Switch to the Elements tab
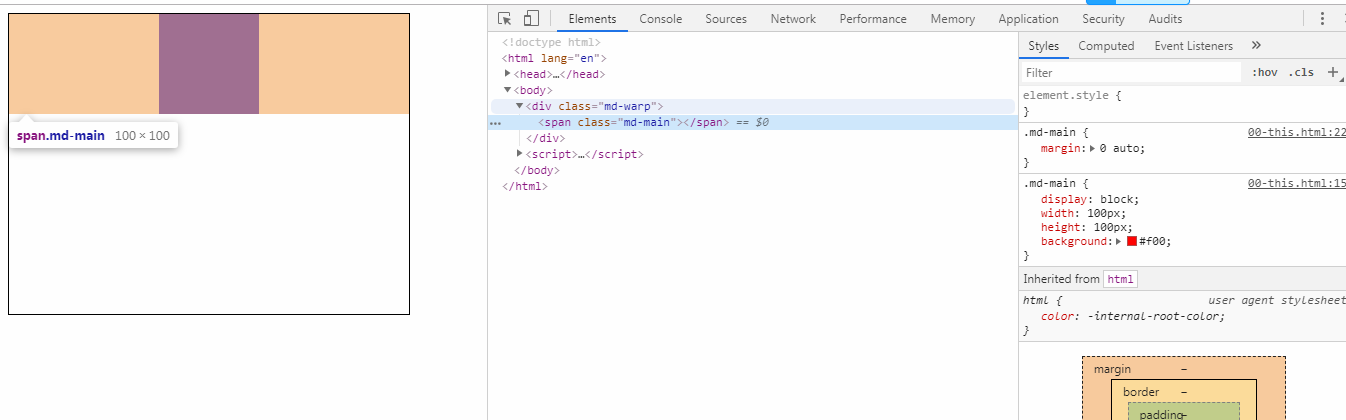Viewport: 1346px width, 420px height. 592,19
